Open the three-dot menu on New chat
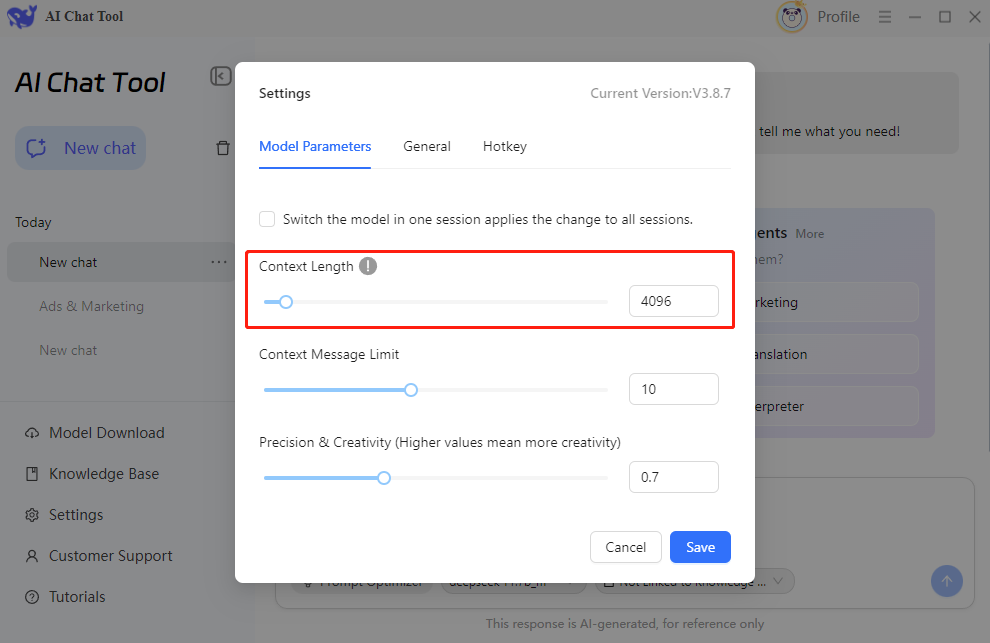Screen dimensions: 990x643 [219, 261]
